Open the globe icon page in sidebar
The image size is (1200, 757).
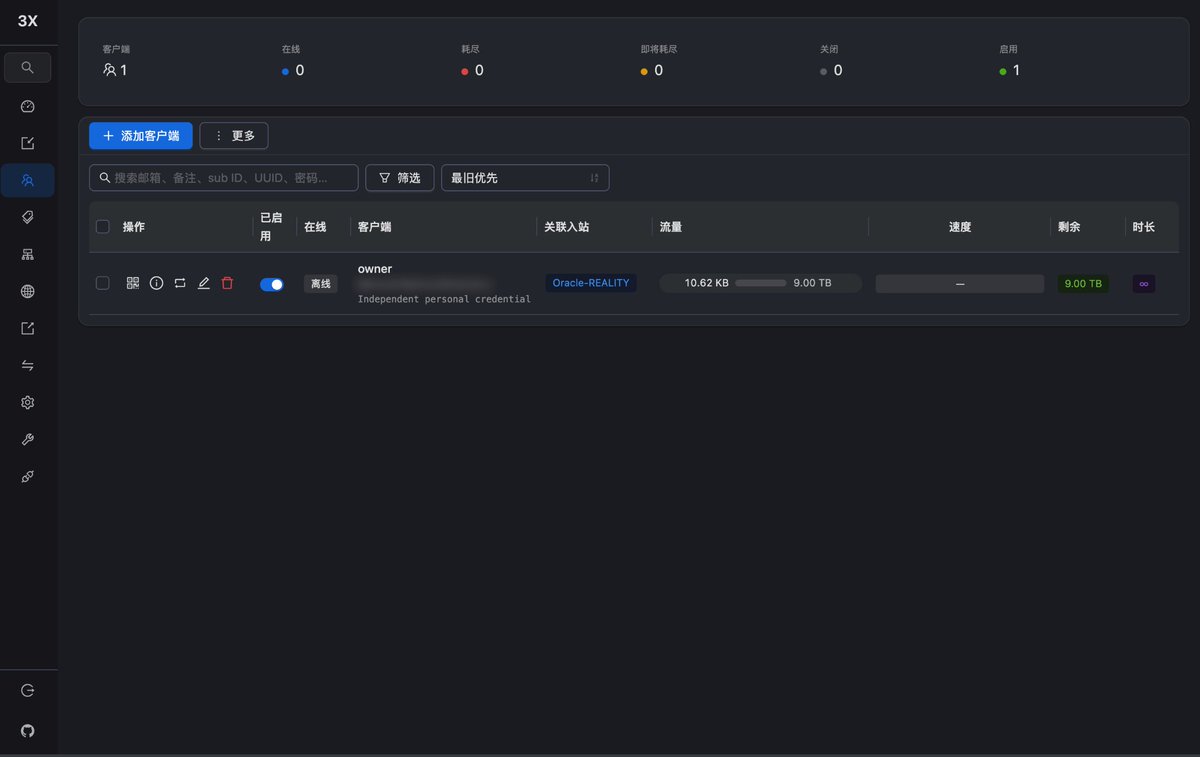[x=28, y=292]
